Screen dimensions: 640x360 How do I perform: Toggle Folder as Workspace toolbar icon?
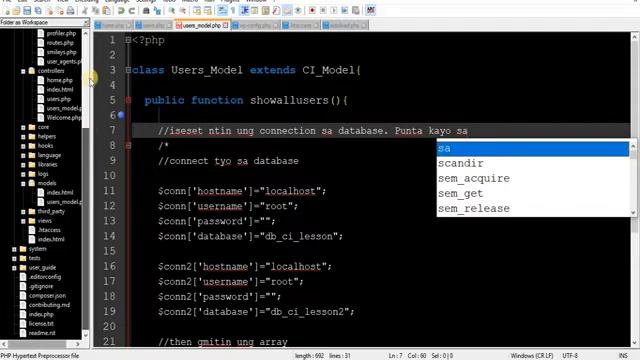click(287, 11)
